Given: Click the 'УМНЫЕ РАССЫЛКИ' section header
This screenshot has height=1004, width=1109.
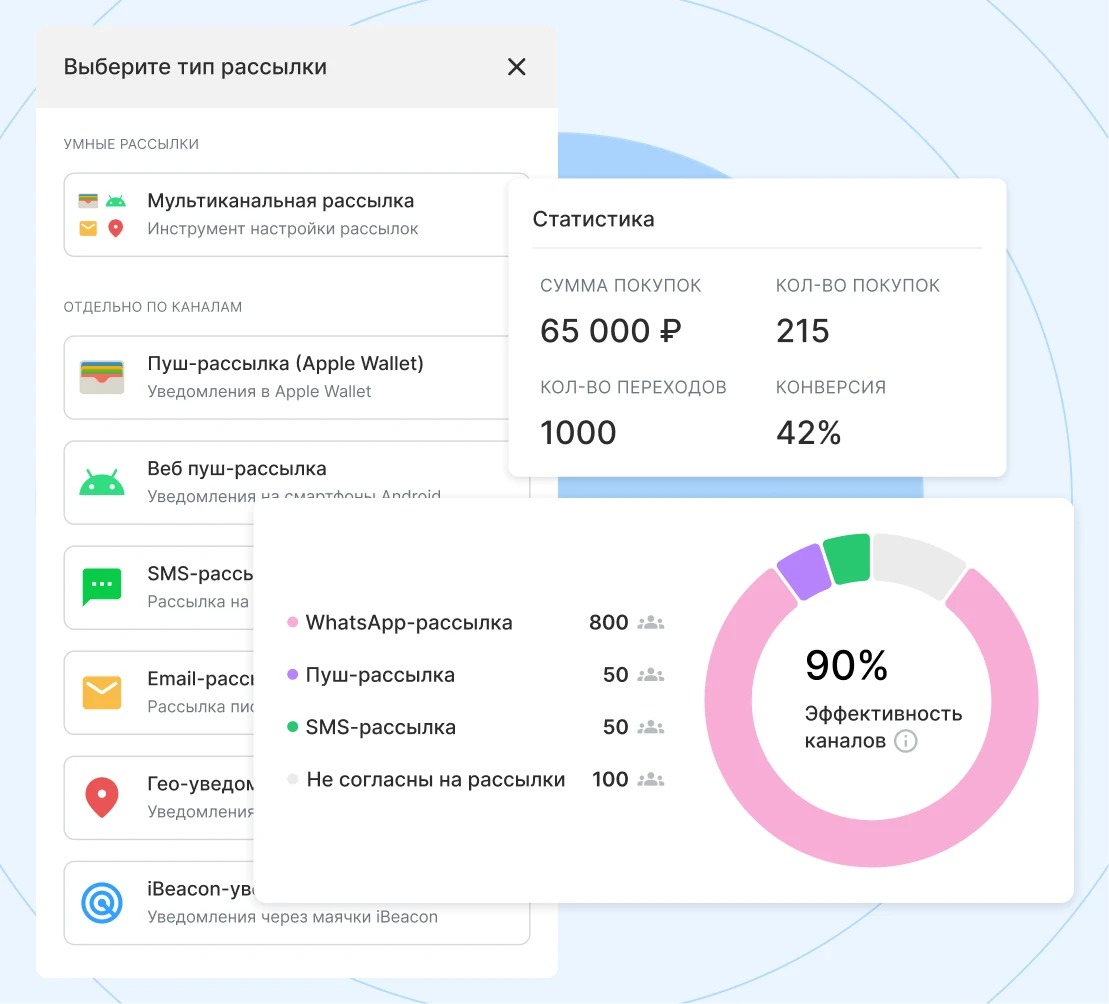Looking at the screenshot, I should 132,144.
